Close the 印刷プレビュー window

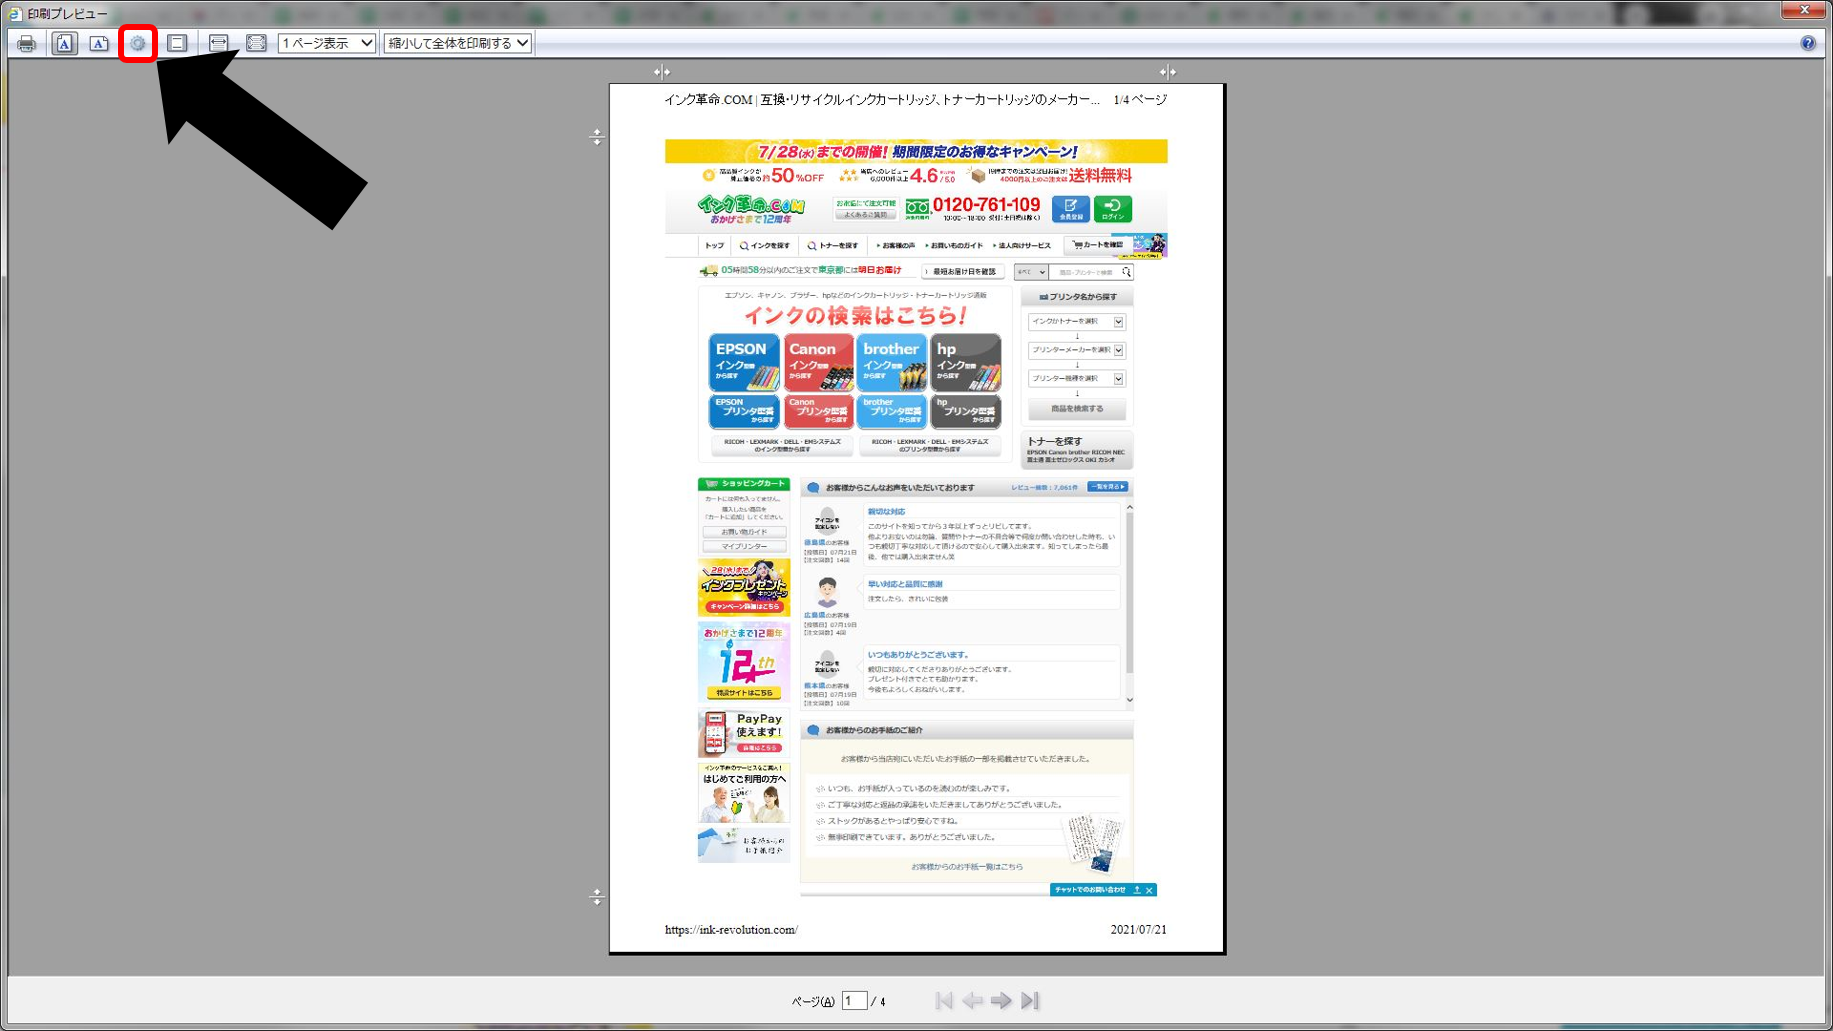coord(1805,10)
